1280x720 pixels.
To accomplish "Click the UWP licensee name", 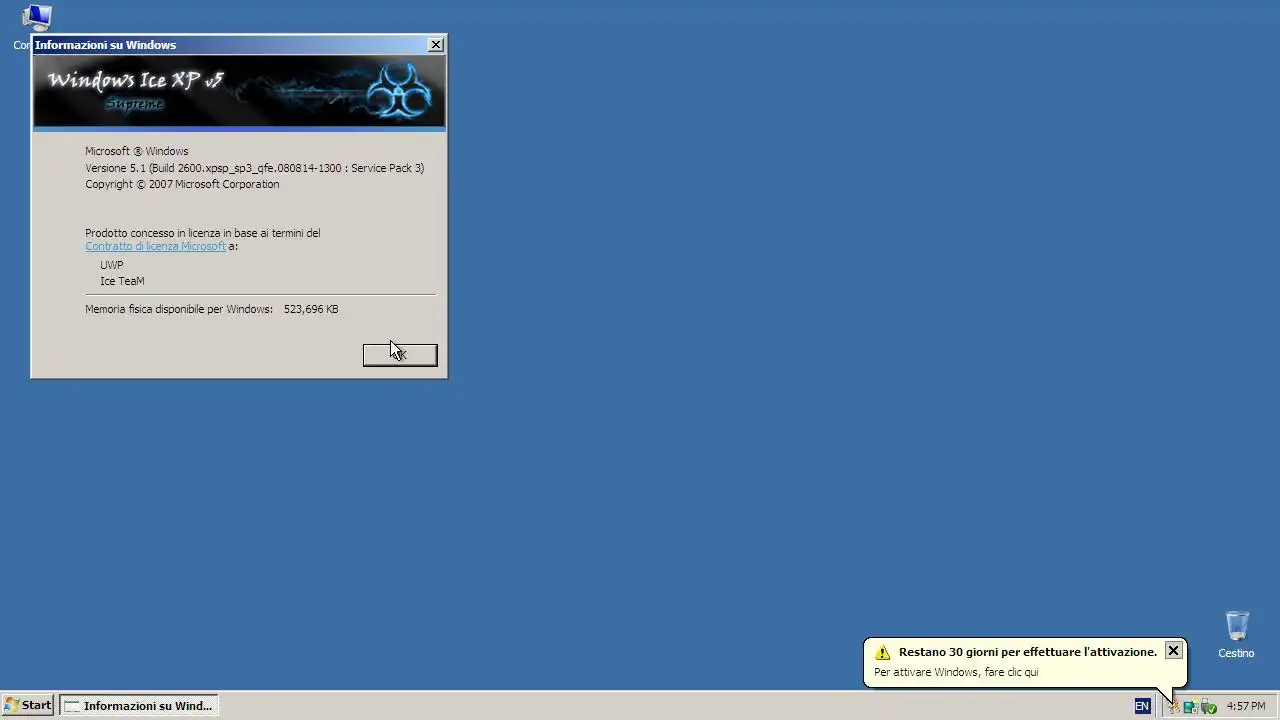I will 112,265.
